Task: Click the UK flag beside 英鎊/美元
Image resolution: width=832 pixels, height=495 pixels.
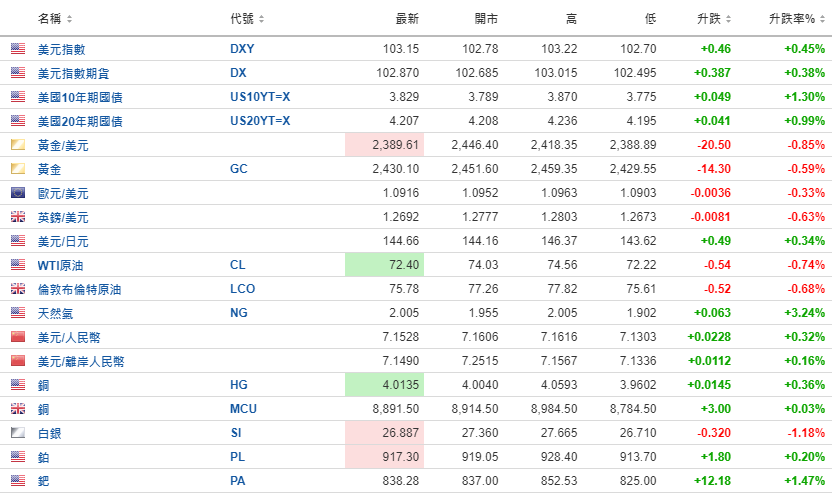Action: 18,217
